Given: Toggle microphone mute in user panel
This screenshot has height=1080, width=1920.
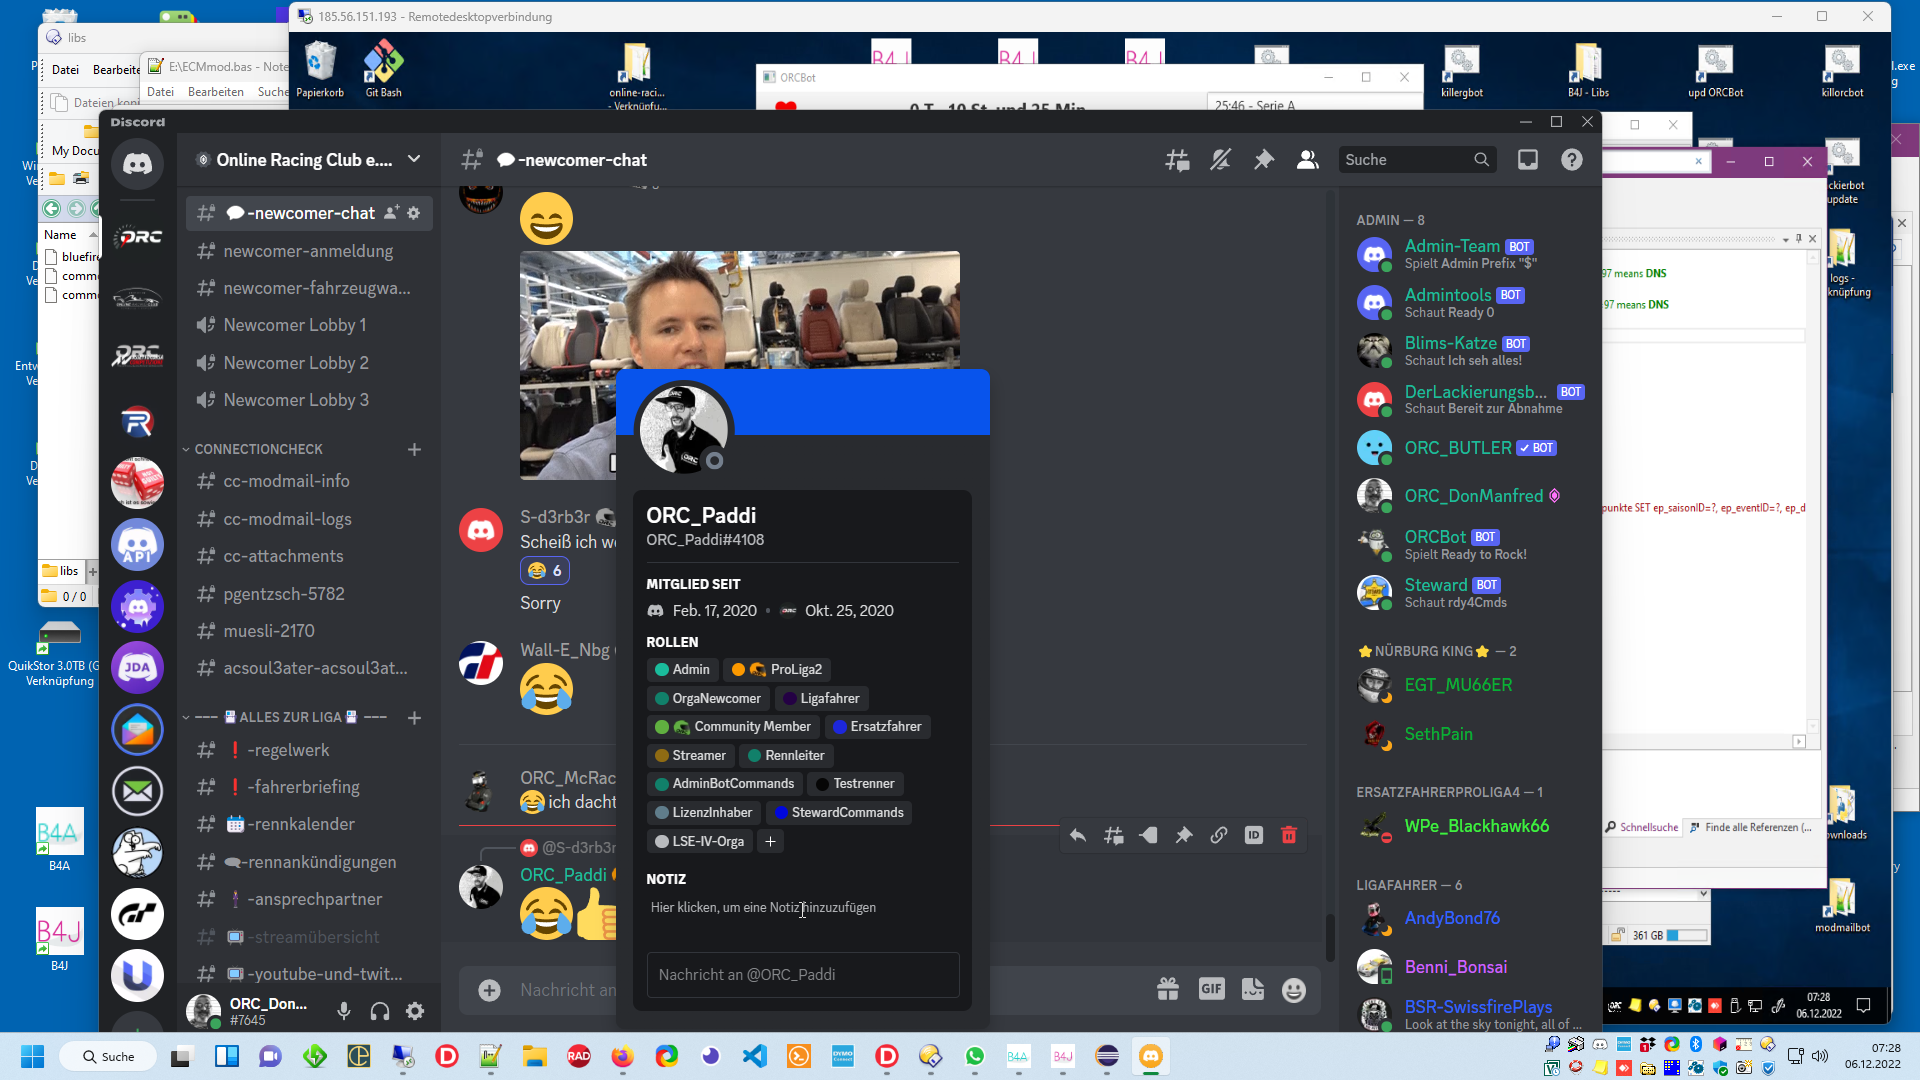Looking at the screenshot, I should click(344, 1011).
